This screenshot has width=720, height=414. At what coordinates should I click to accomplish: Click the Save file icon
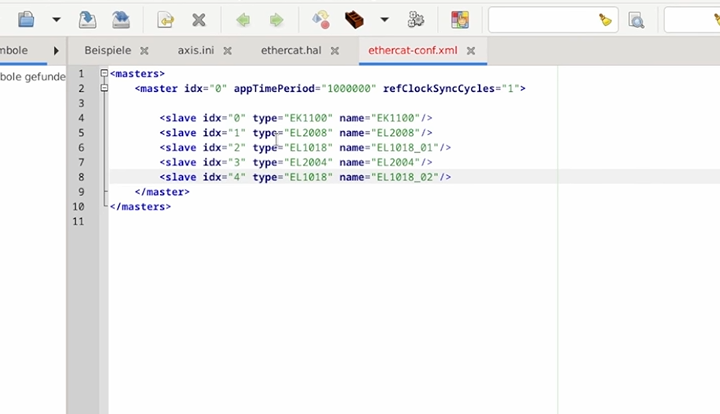(x=88, y=19)
